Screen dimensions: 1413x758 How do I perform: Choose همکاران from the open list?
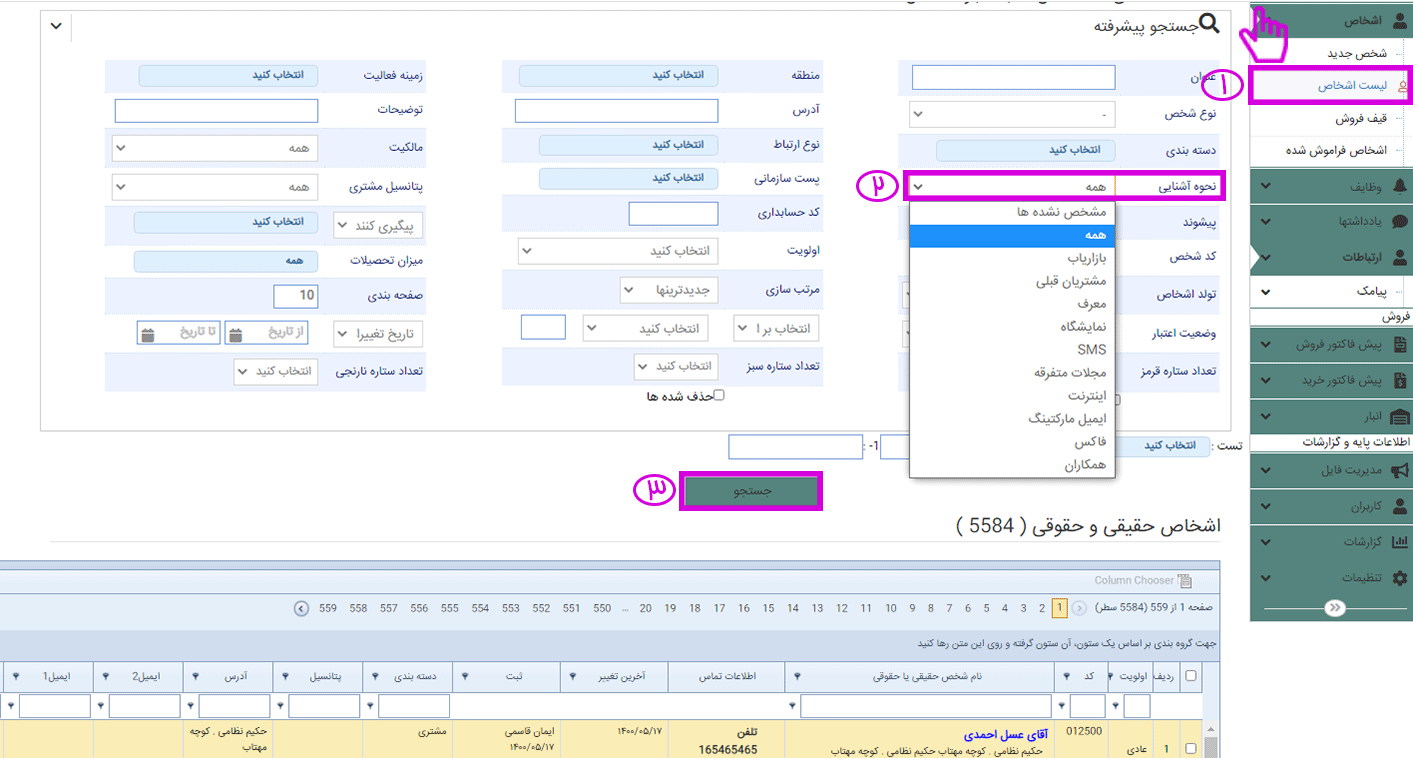point(1012,465)
